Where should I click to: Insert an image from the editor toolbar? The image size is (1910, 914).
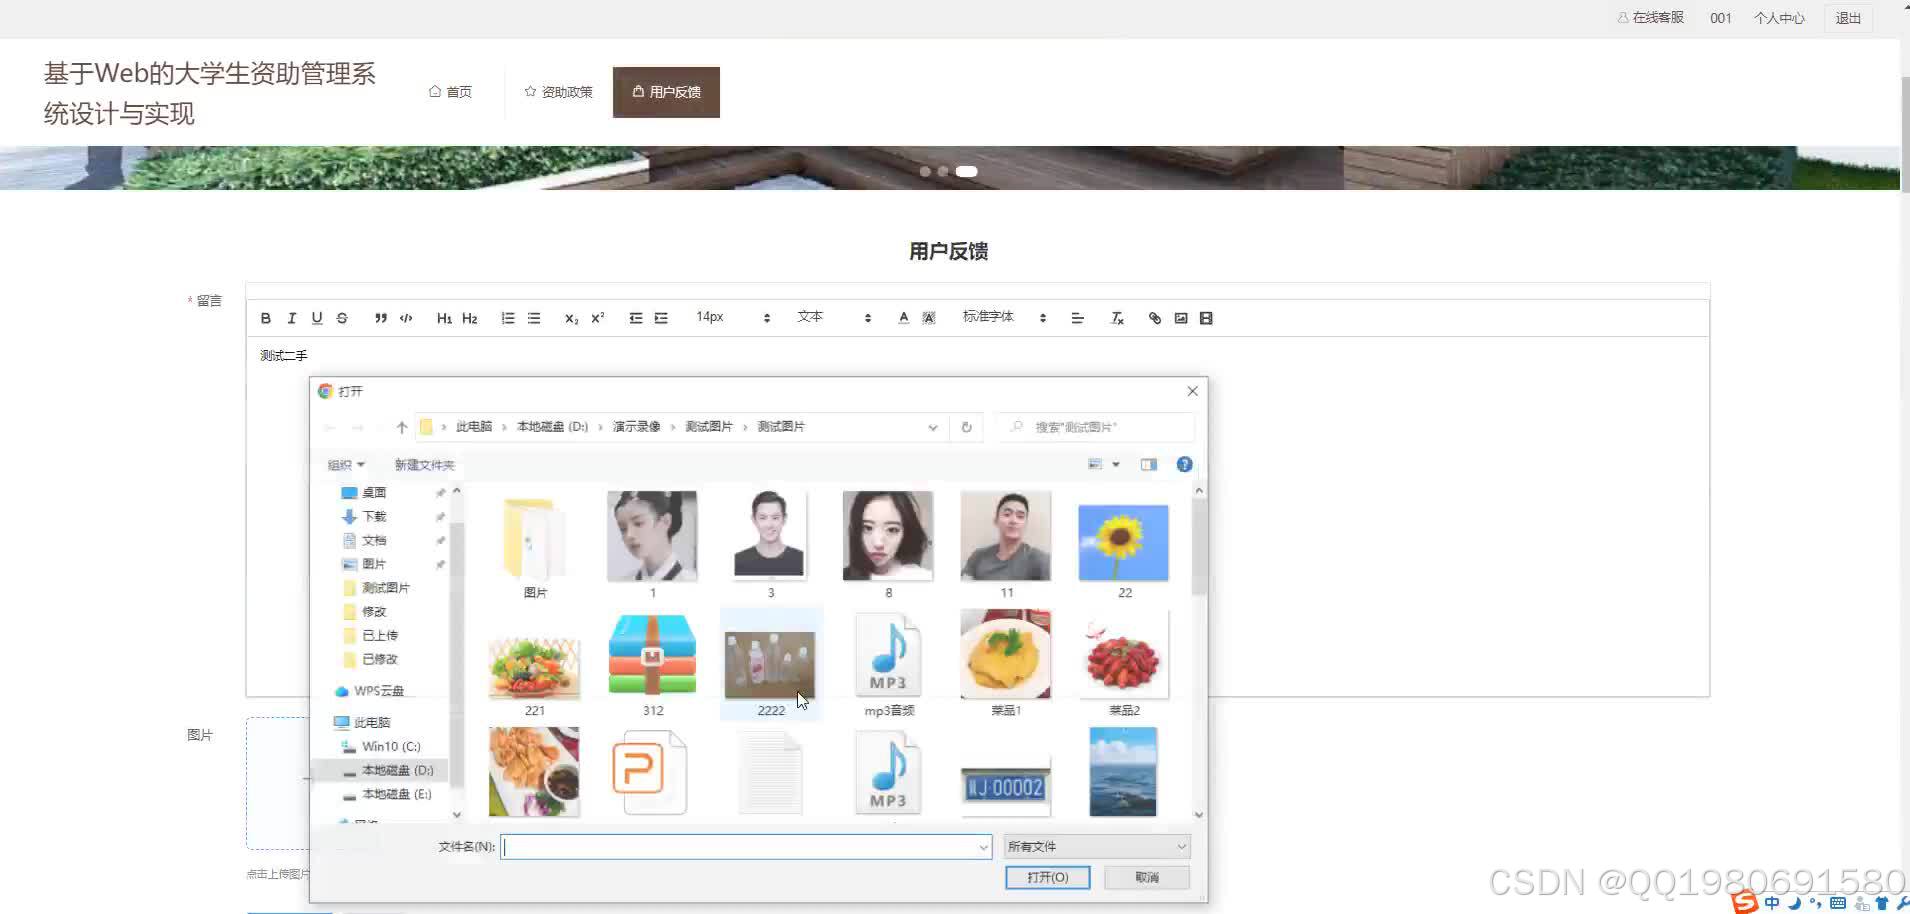tap(1181, 317)
